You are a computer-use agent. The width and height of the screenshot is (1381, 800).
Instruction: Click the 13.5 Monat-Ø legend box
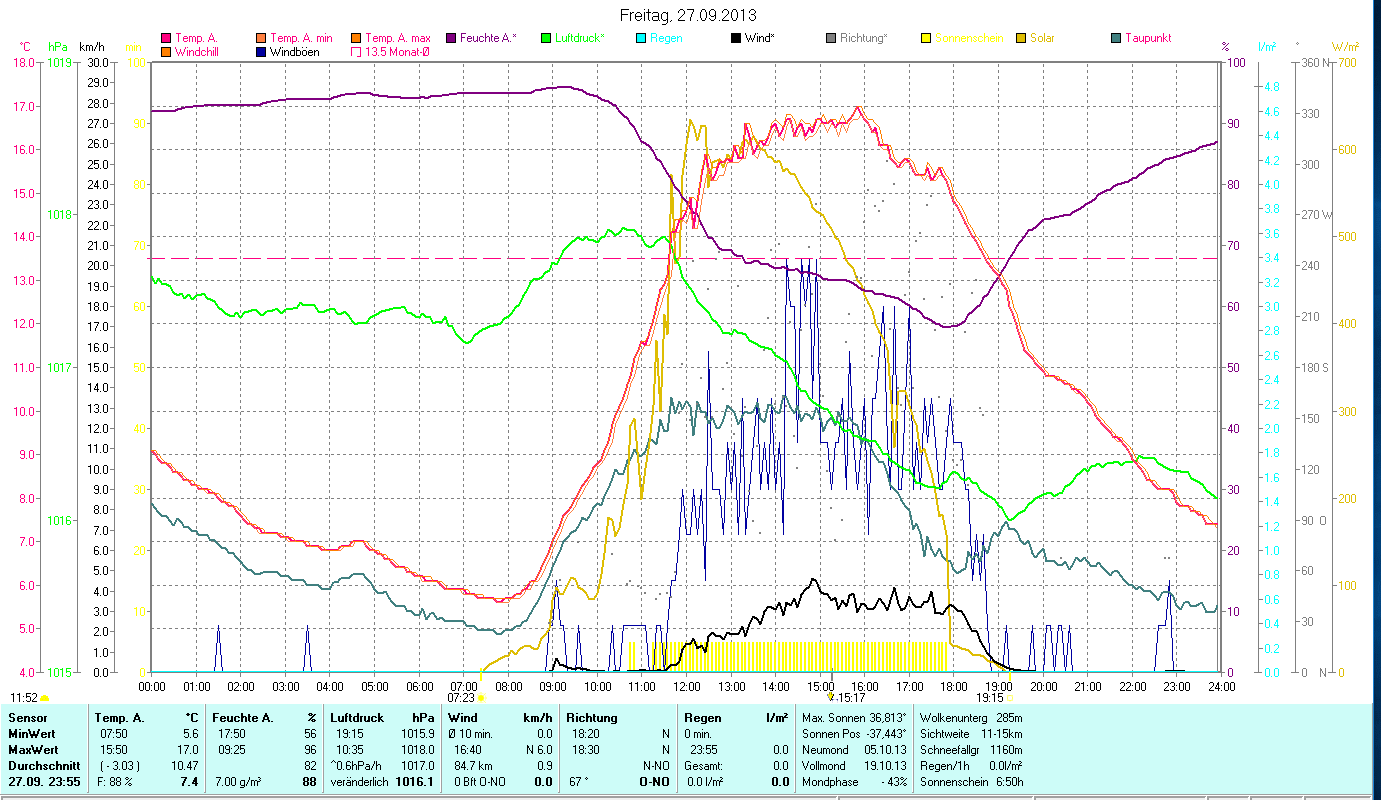[x=357, y=51]
